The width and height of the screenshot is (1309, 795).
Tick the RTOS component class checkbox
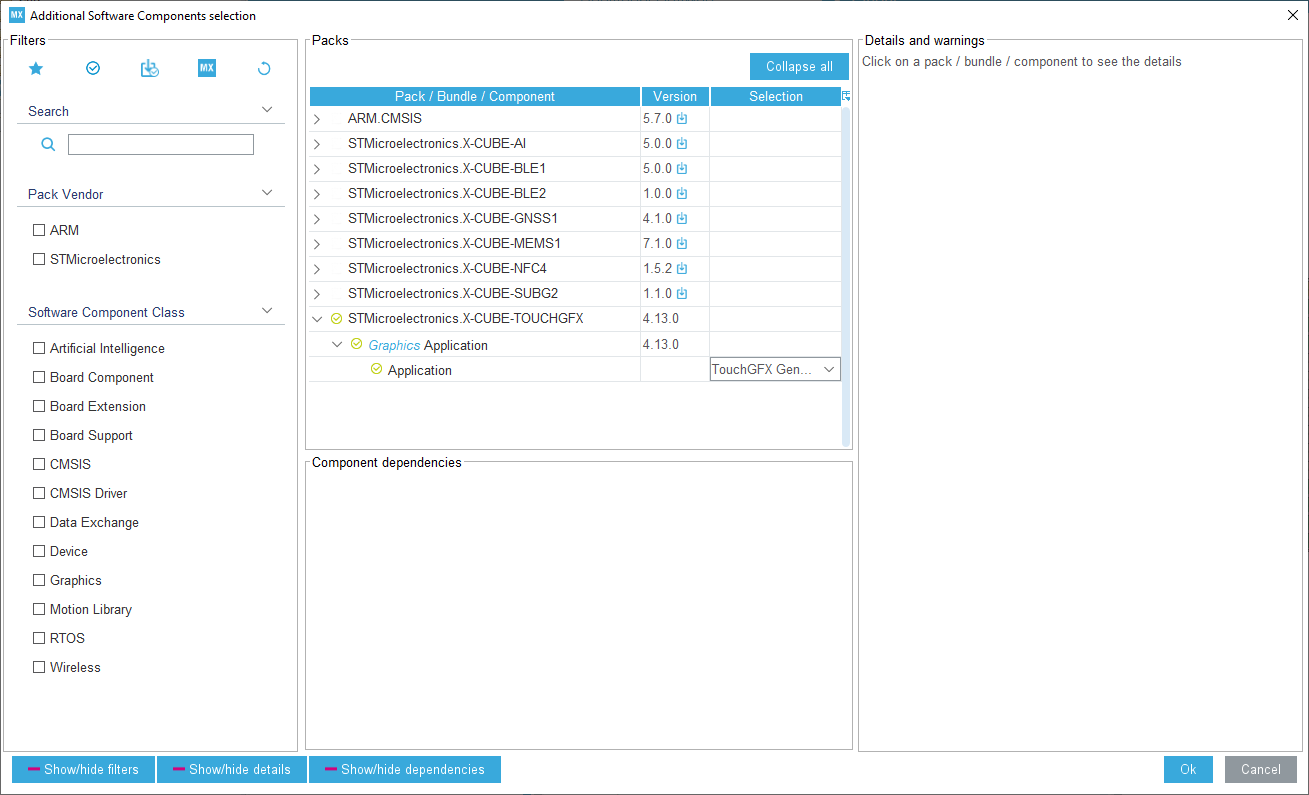click(39, 639)
